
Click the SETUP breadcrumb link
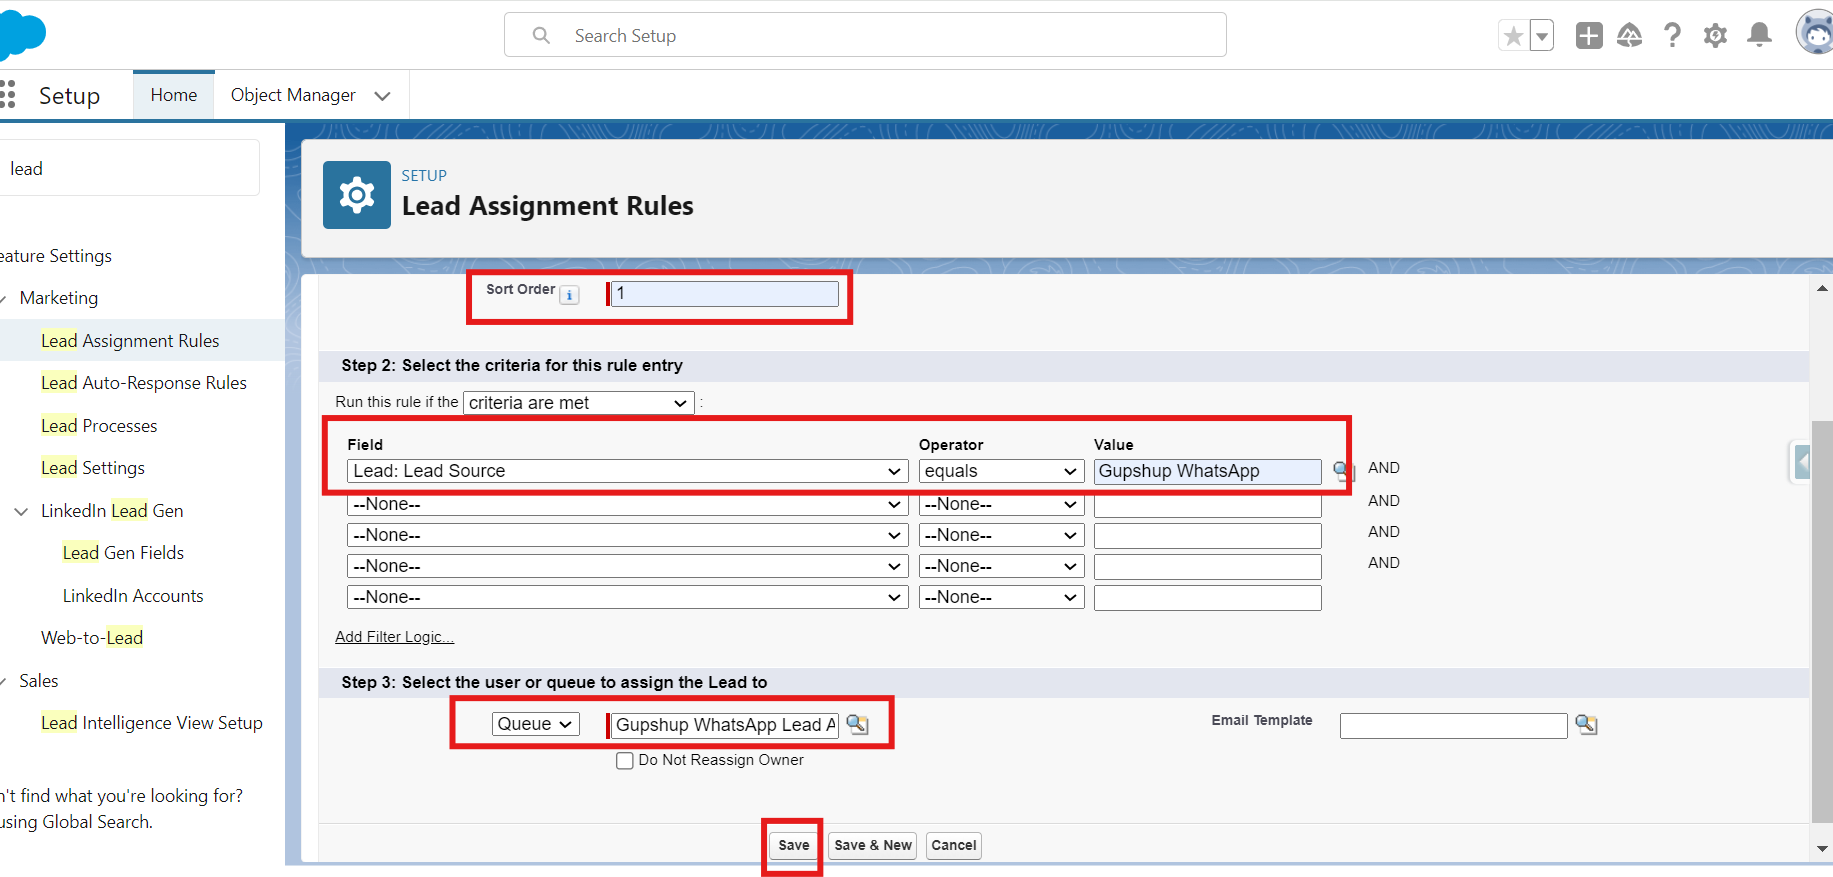(424, 176)
